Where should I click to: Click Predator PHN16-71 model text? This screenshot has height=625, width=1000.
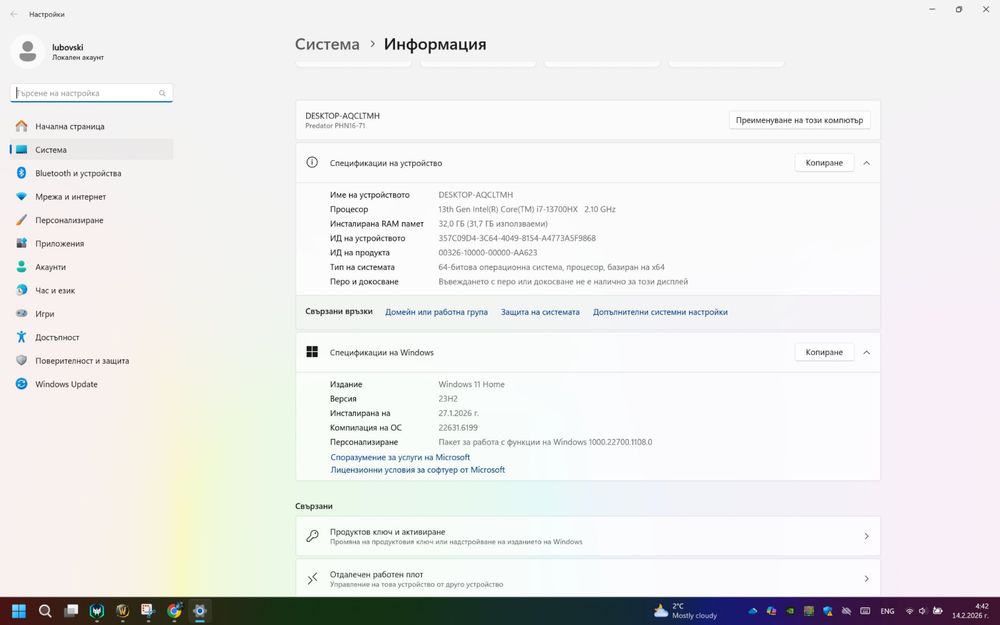tap(335, 126)
